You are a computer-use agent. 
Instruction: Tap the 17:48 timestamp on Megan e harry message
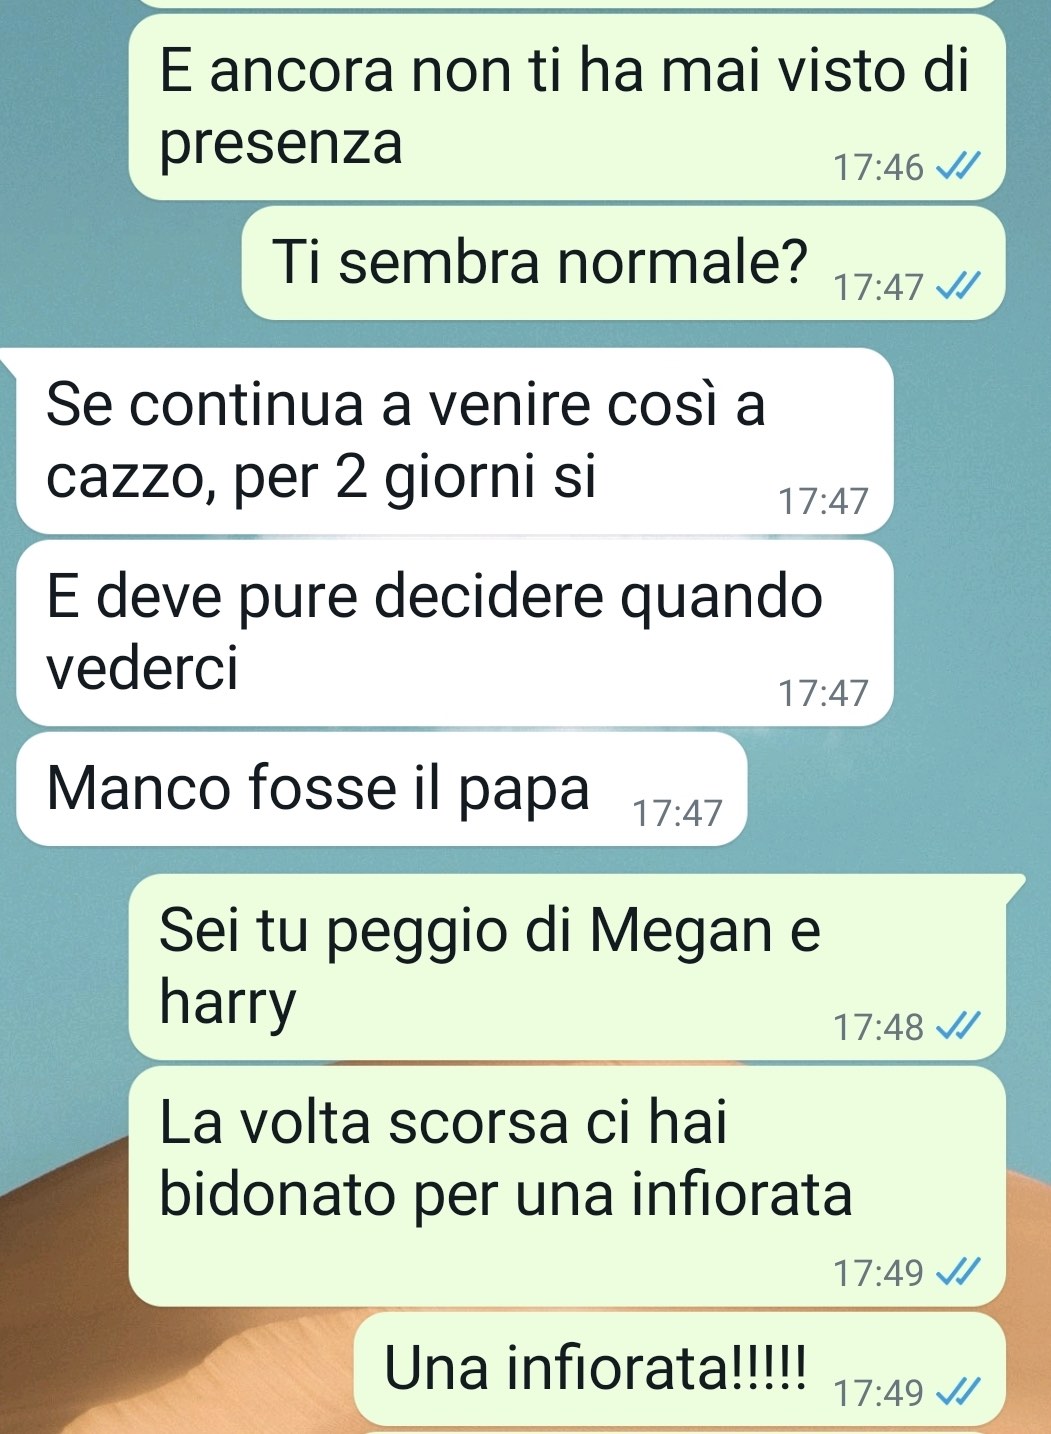pyautogui.click(x=879, y=1027)
